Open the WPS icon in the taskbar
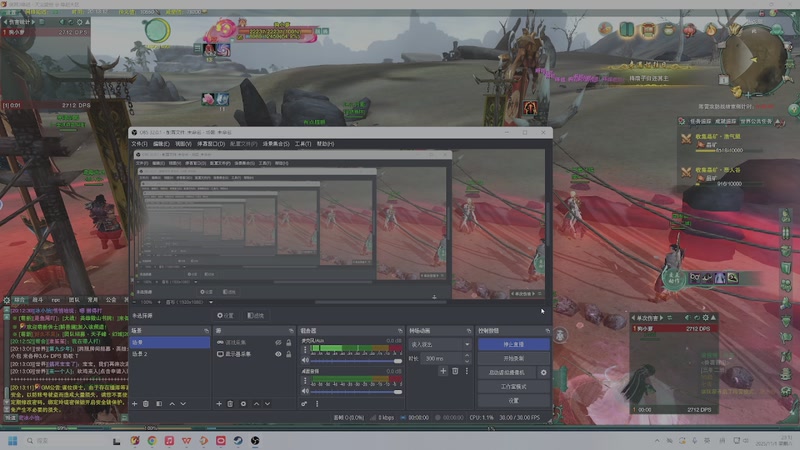This screenshot has width=800, height=450. (186, 440)
